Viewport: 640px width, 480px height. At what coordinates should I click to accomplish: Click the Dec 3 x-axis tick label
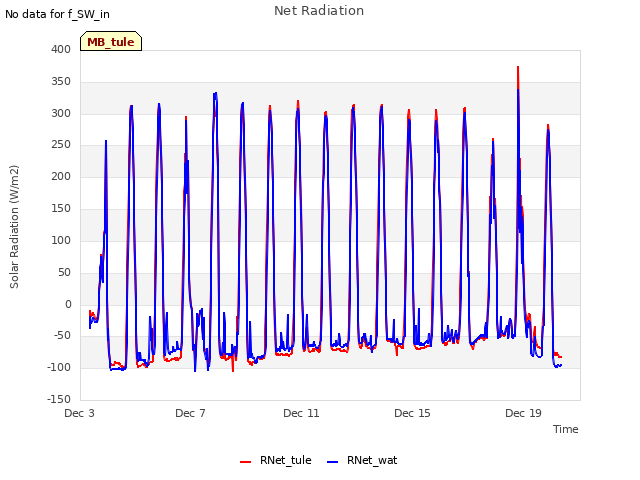click(x=79, y=413)
